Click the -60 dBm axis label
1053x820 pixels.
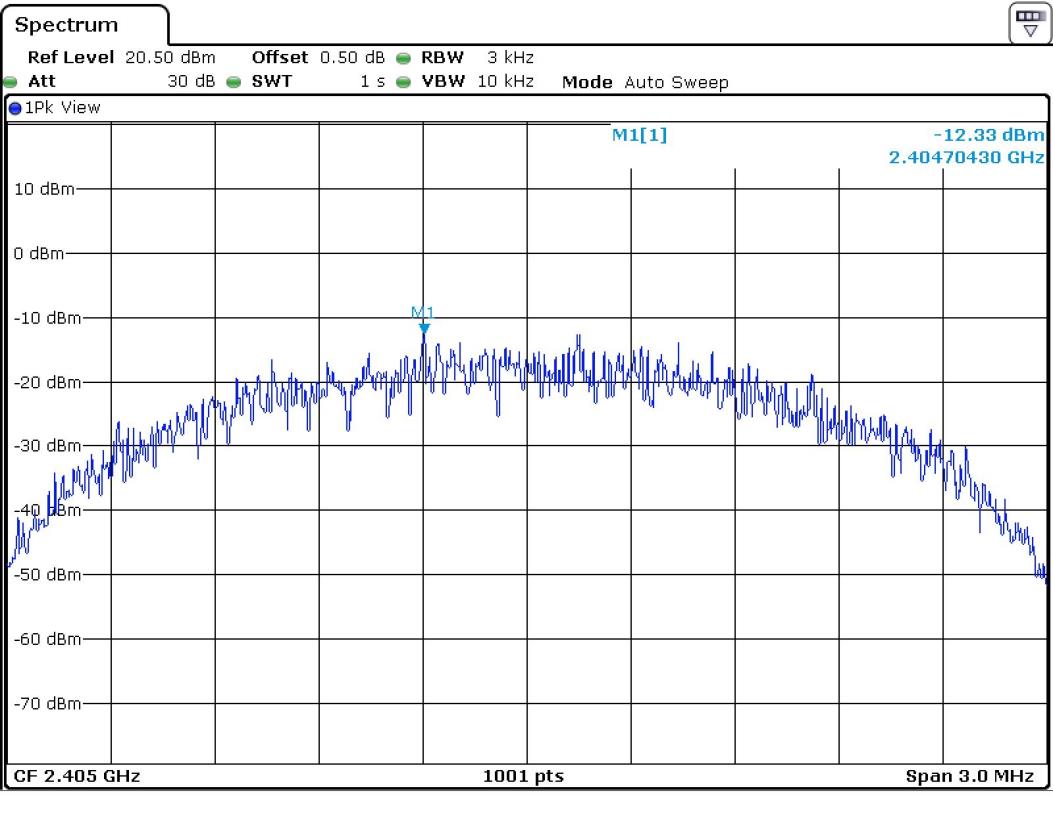(47, 639)
